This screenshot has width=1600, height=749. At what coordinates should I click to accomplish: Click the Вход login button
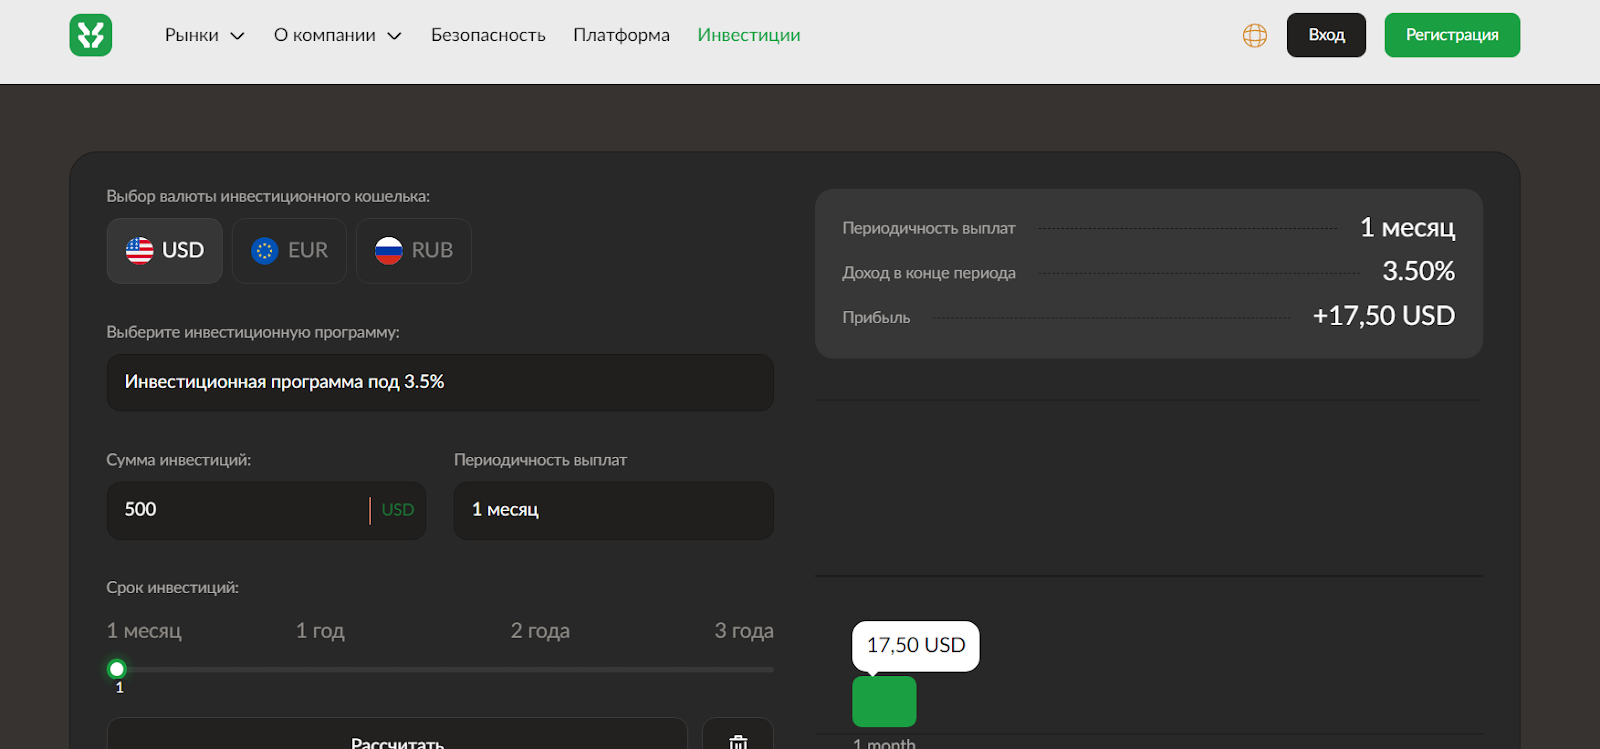[1326, 35]
